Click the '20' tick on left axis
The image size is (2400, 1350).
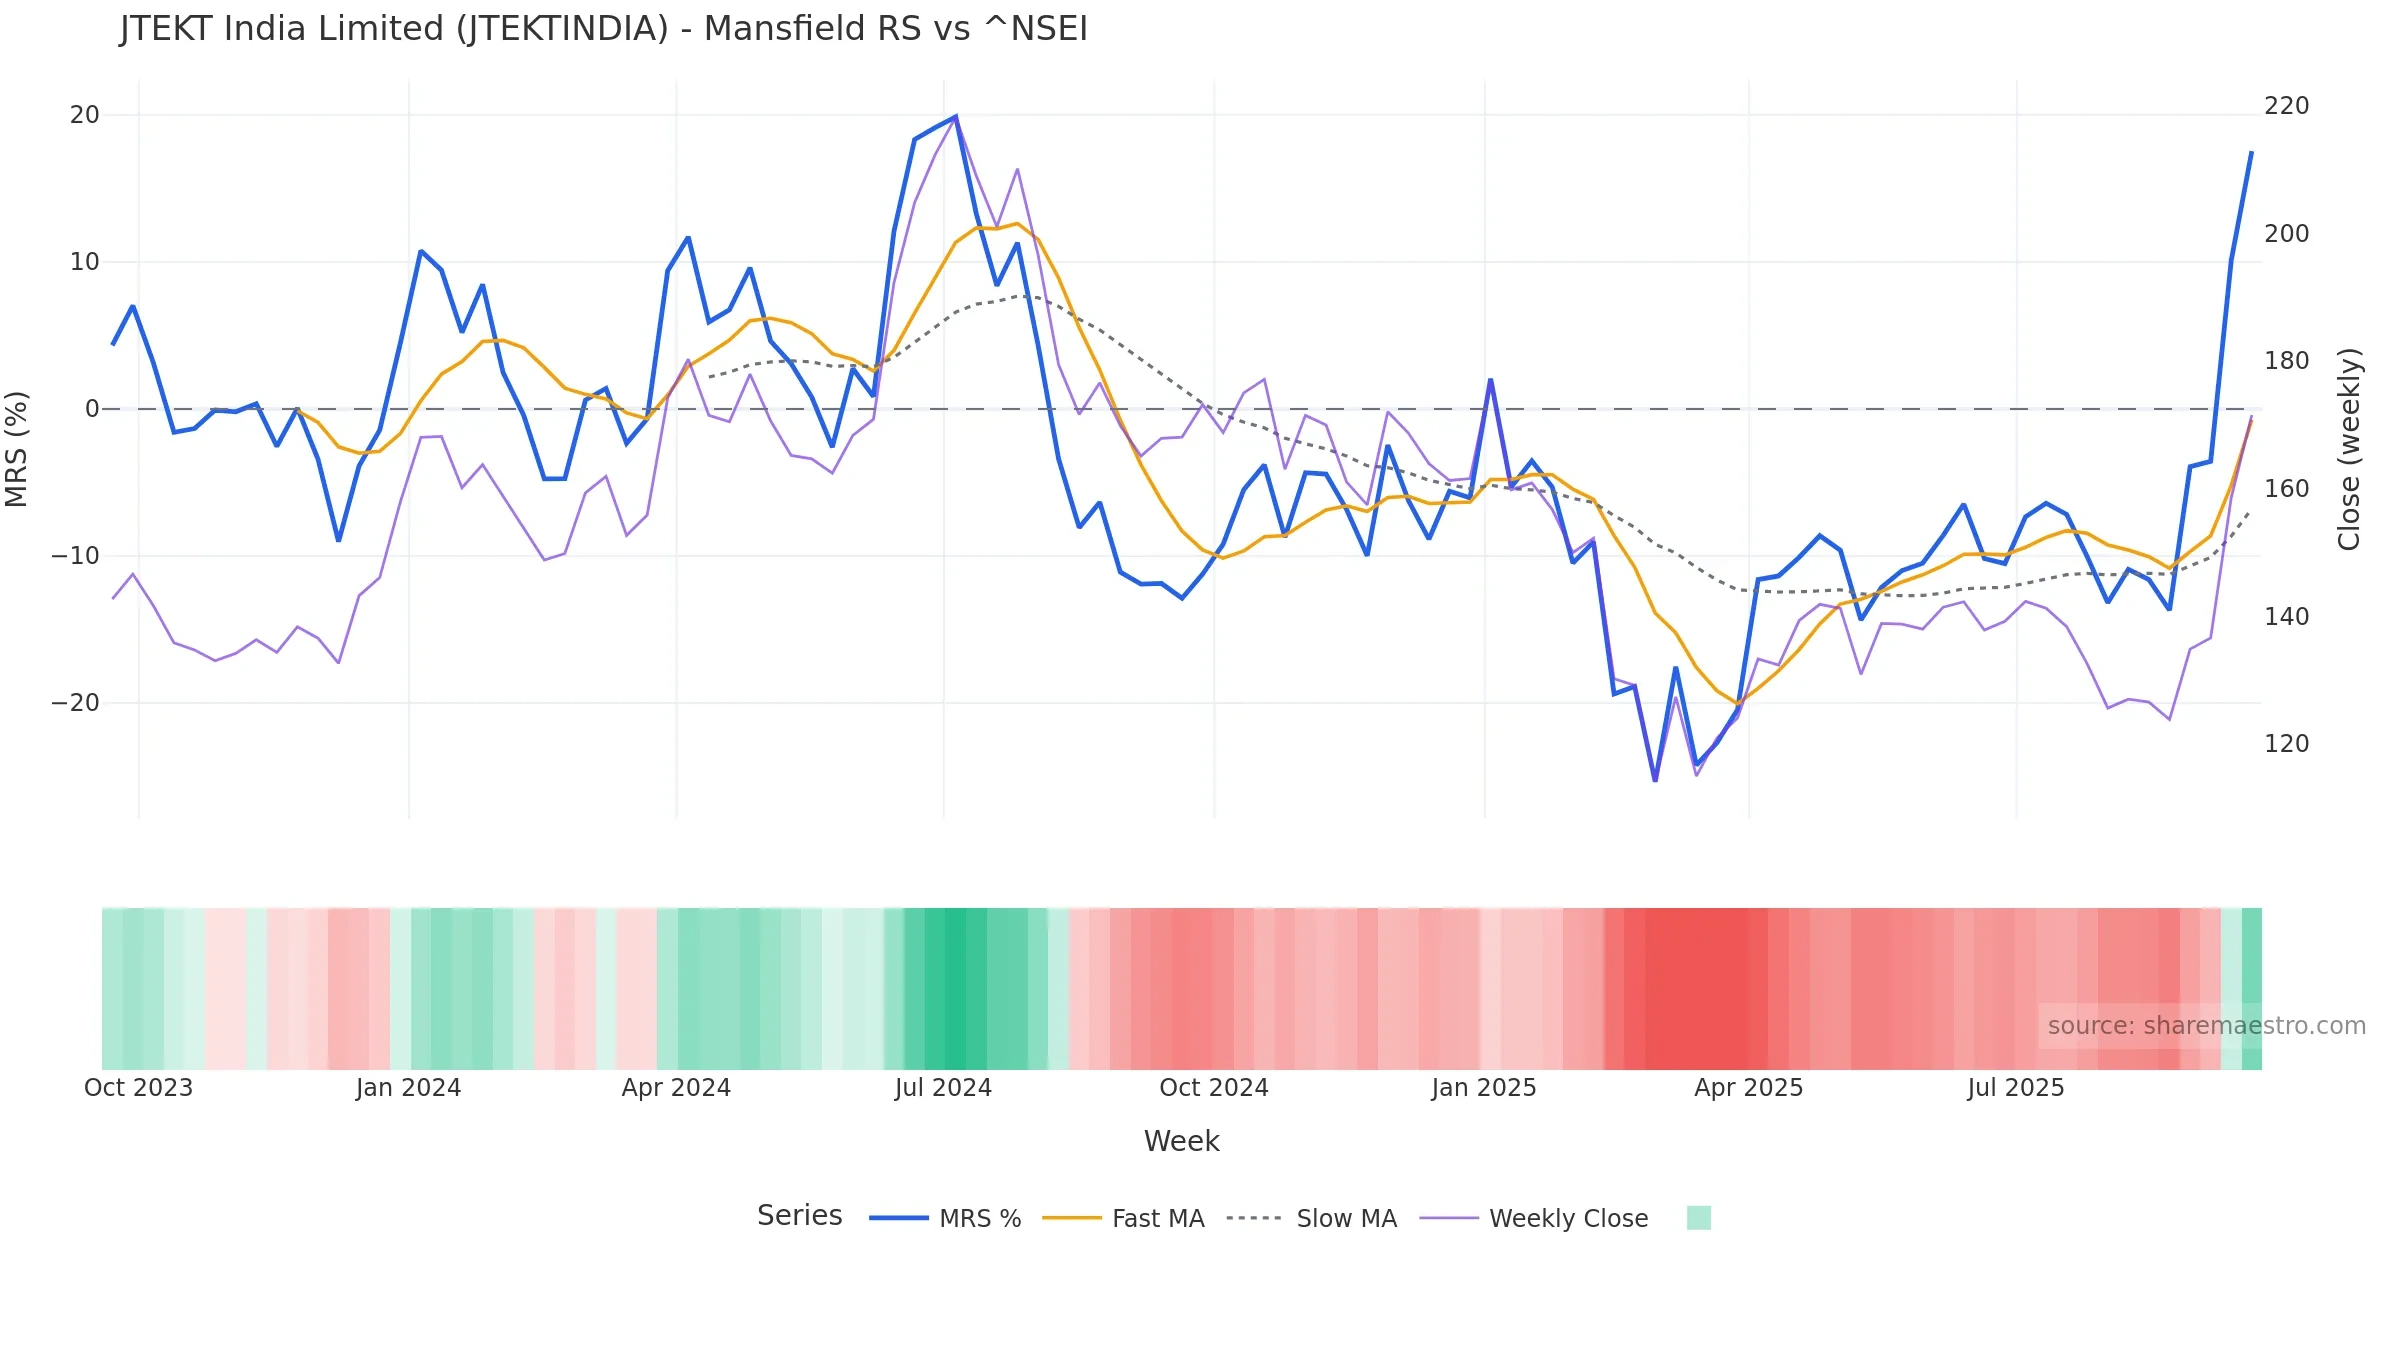tap(85, 115)
